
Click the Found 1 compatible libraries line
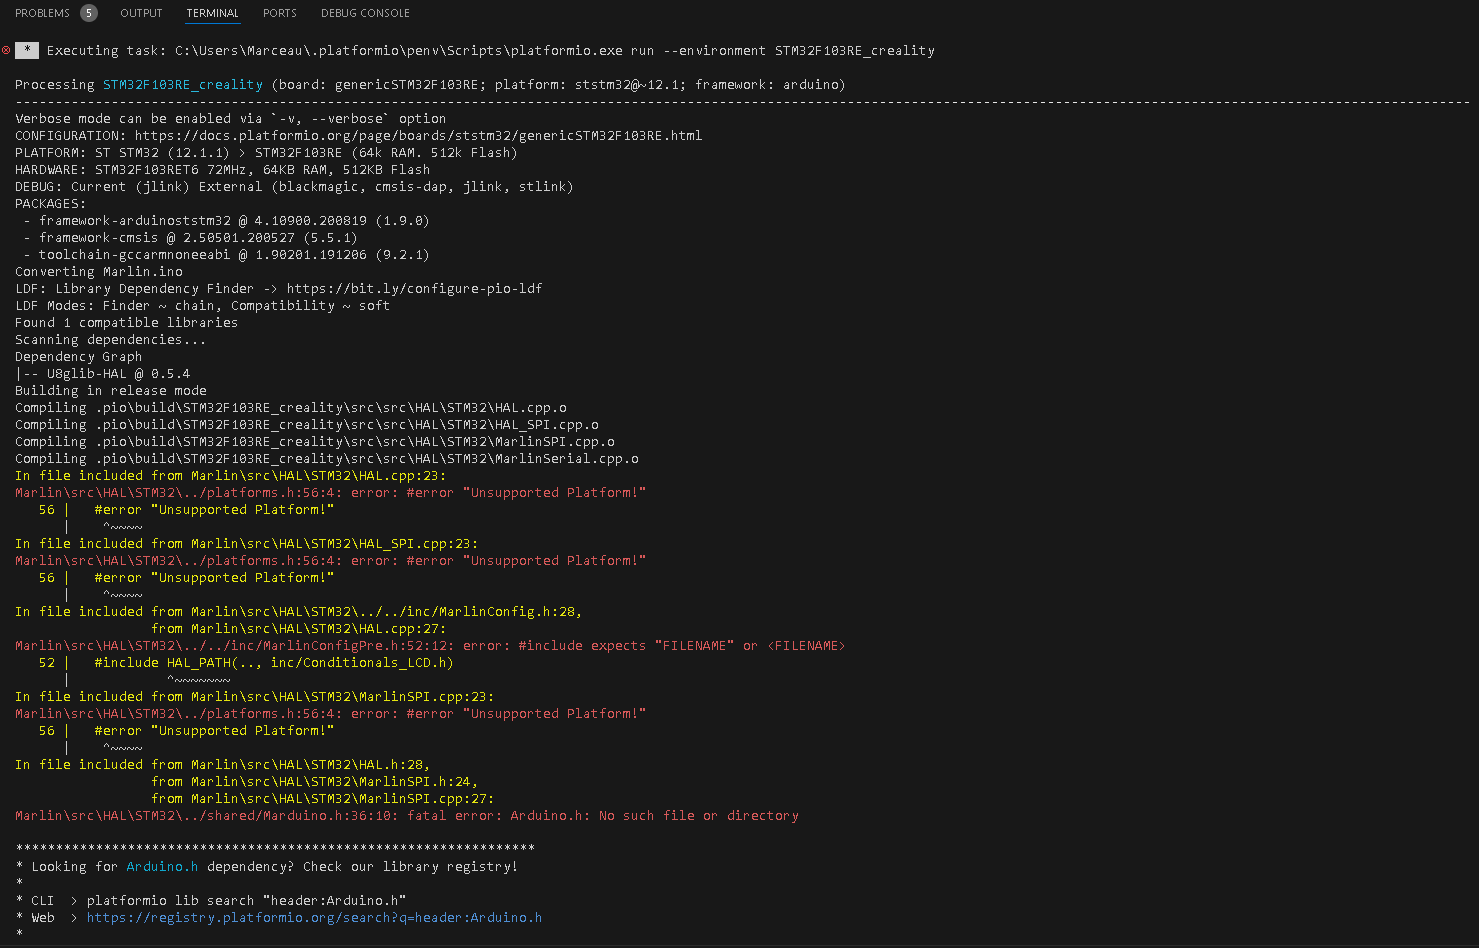point(127,322)
